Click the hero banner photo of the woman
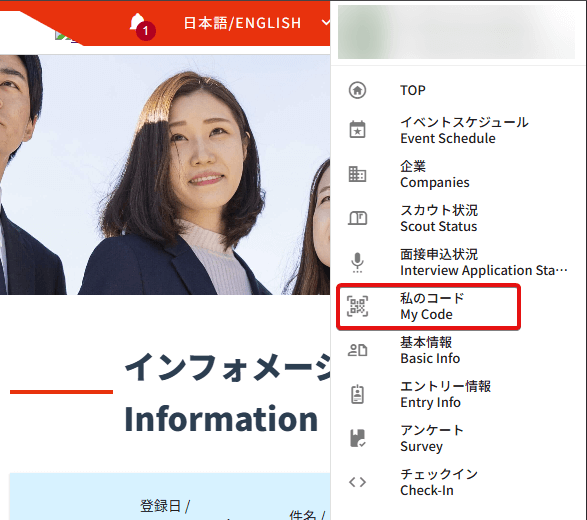Screen dimensions: 587x520 pyautogui.click(x=165, y=175)
